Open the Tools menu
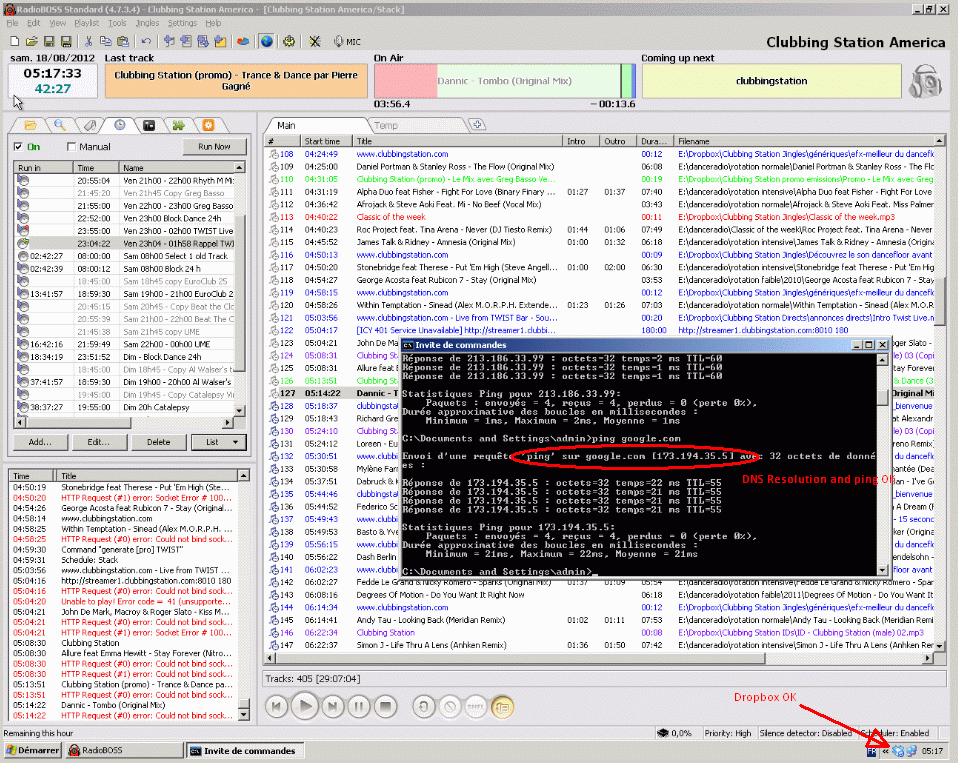 (x=117, y=23)
